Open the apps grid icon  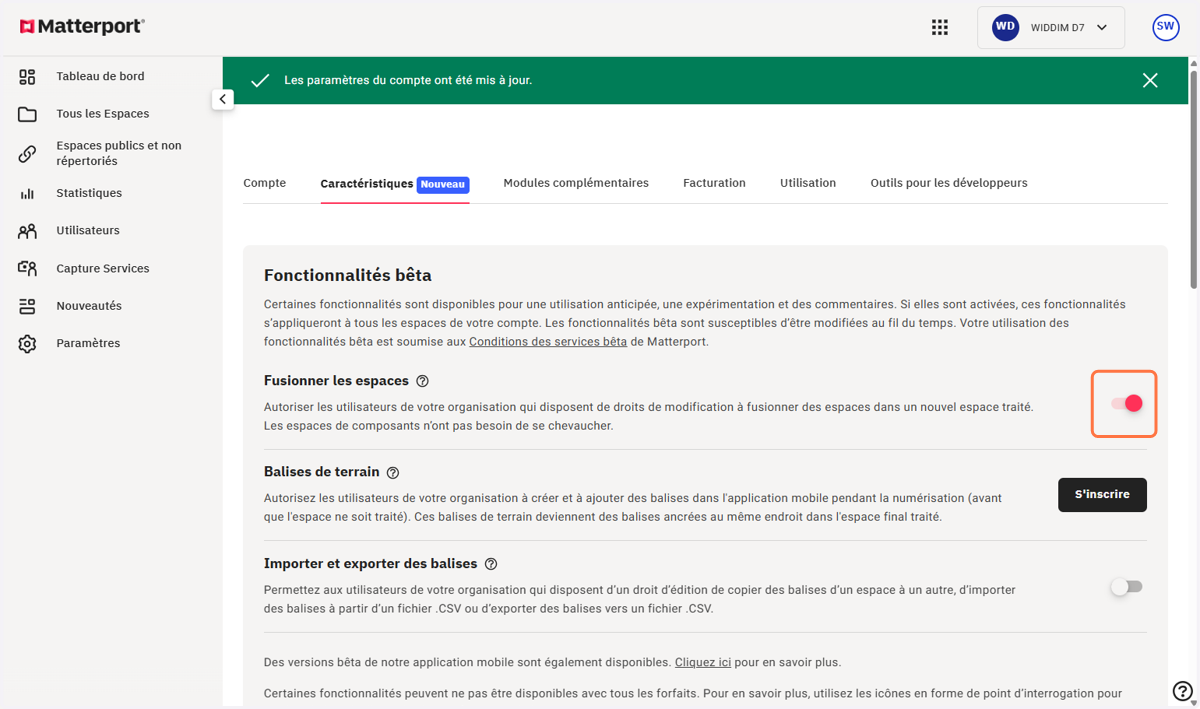coord(939,28)
